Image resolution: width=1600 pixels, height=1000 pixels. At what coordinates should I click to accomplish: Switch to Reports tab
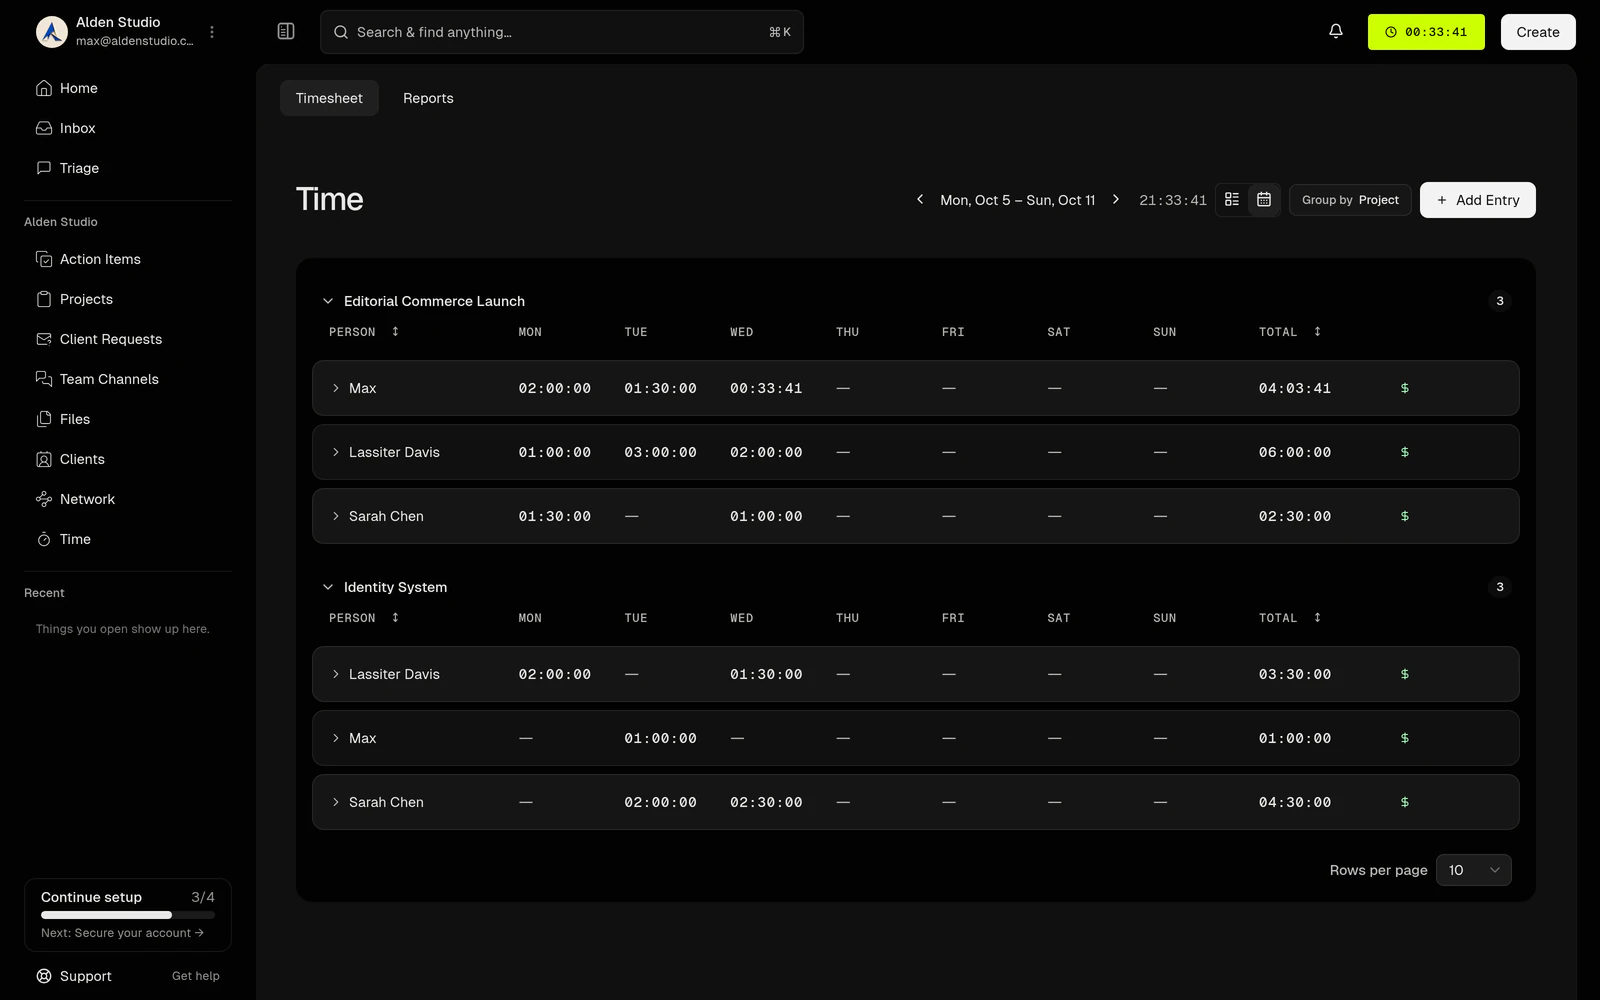coord(428,98)
